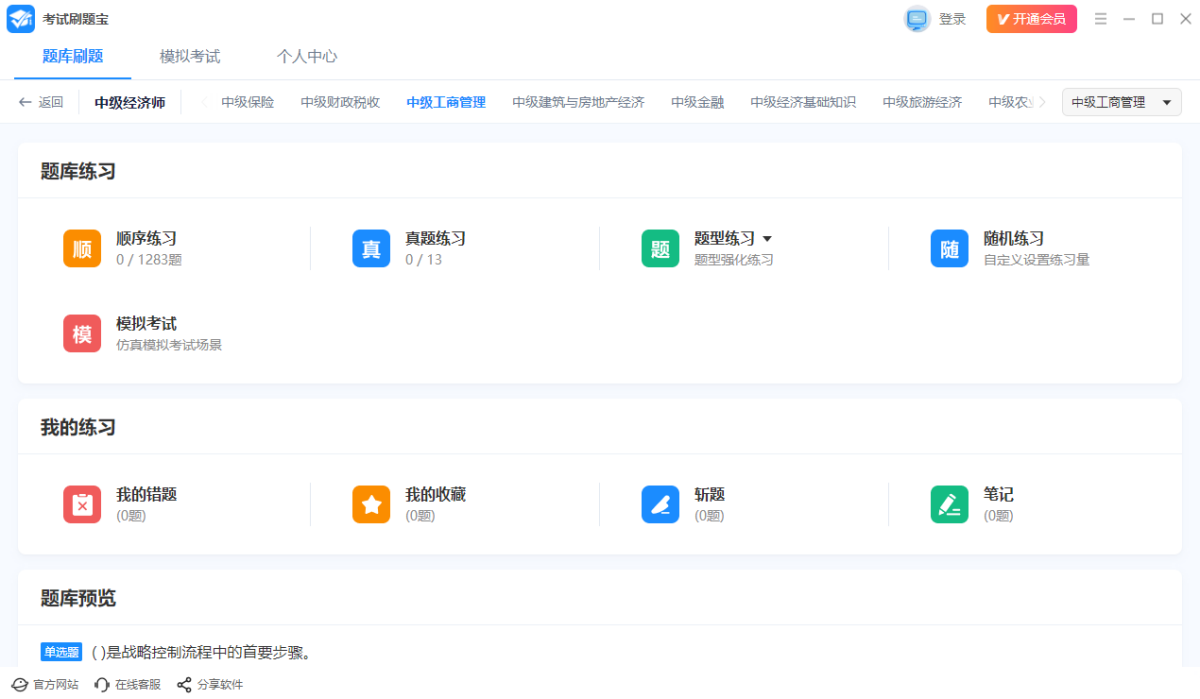The image size is (1200, 699).
Task: Click the 考试刷题宝 app logo
Action: [x=21, y=19]
